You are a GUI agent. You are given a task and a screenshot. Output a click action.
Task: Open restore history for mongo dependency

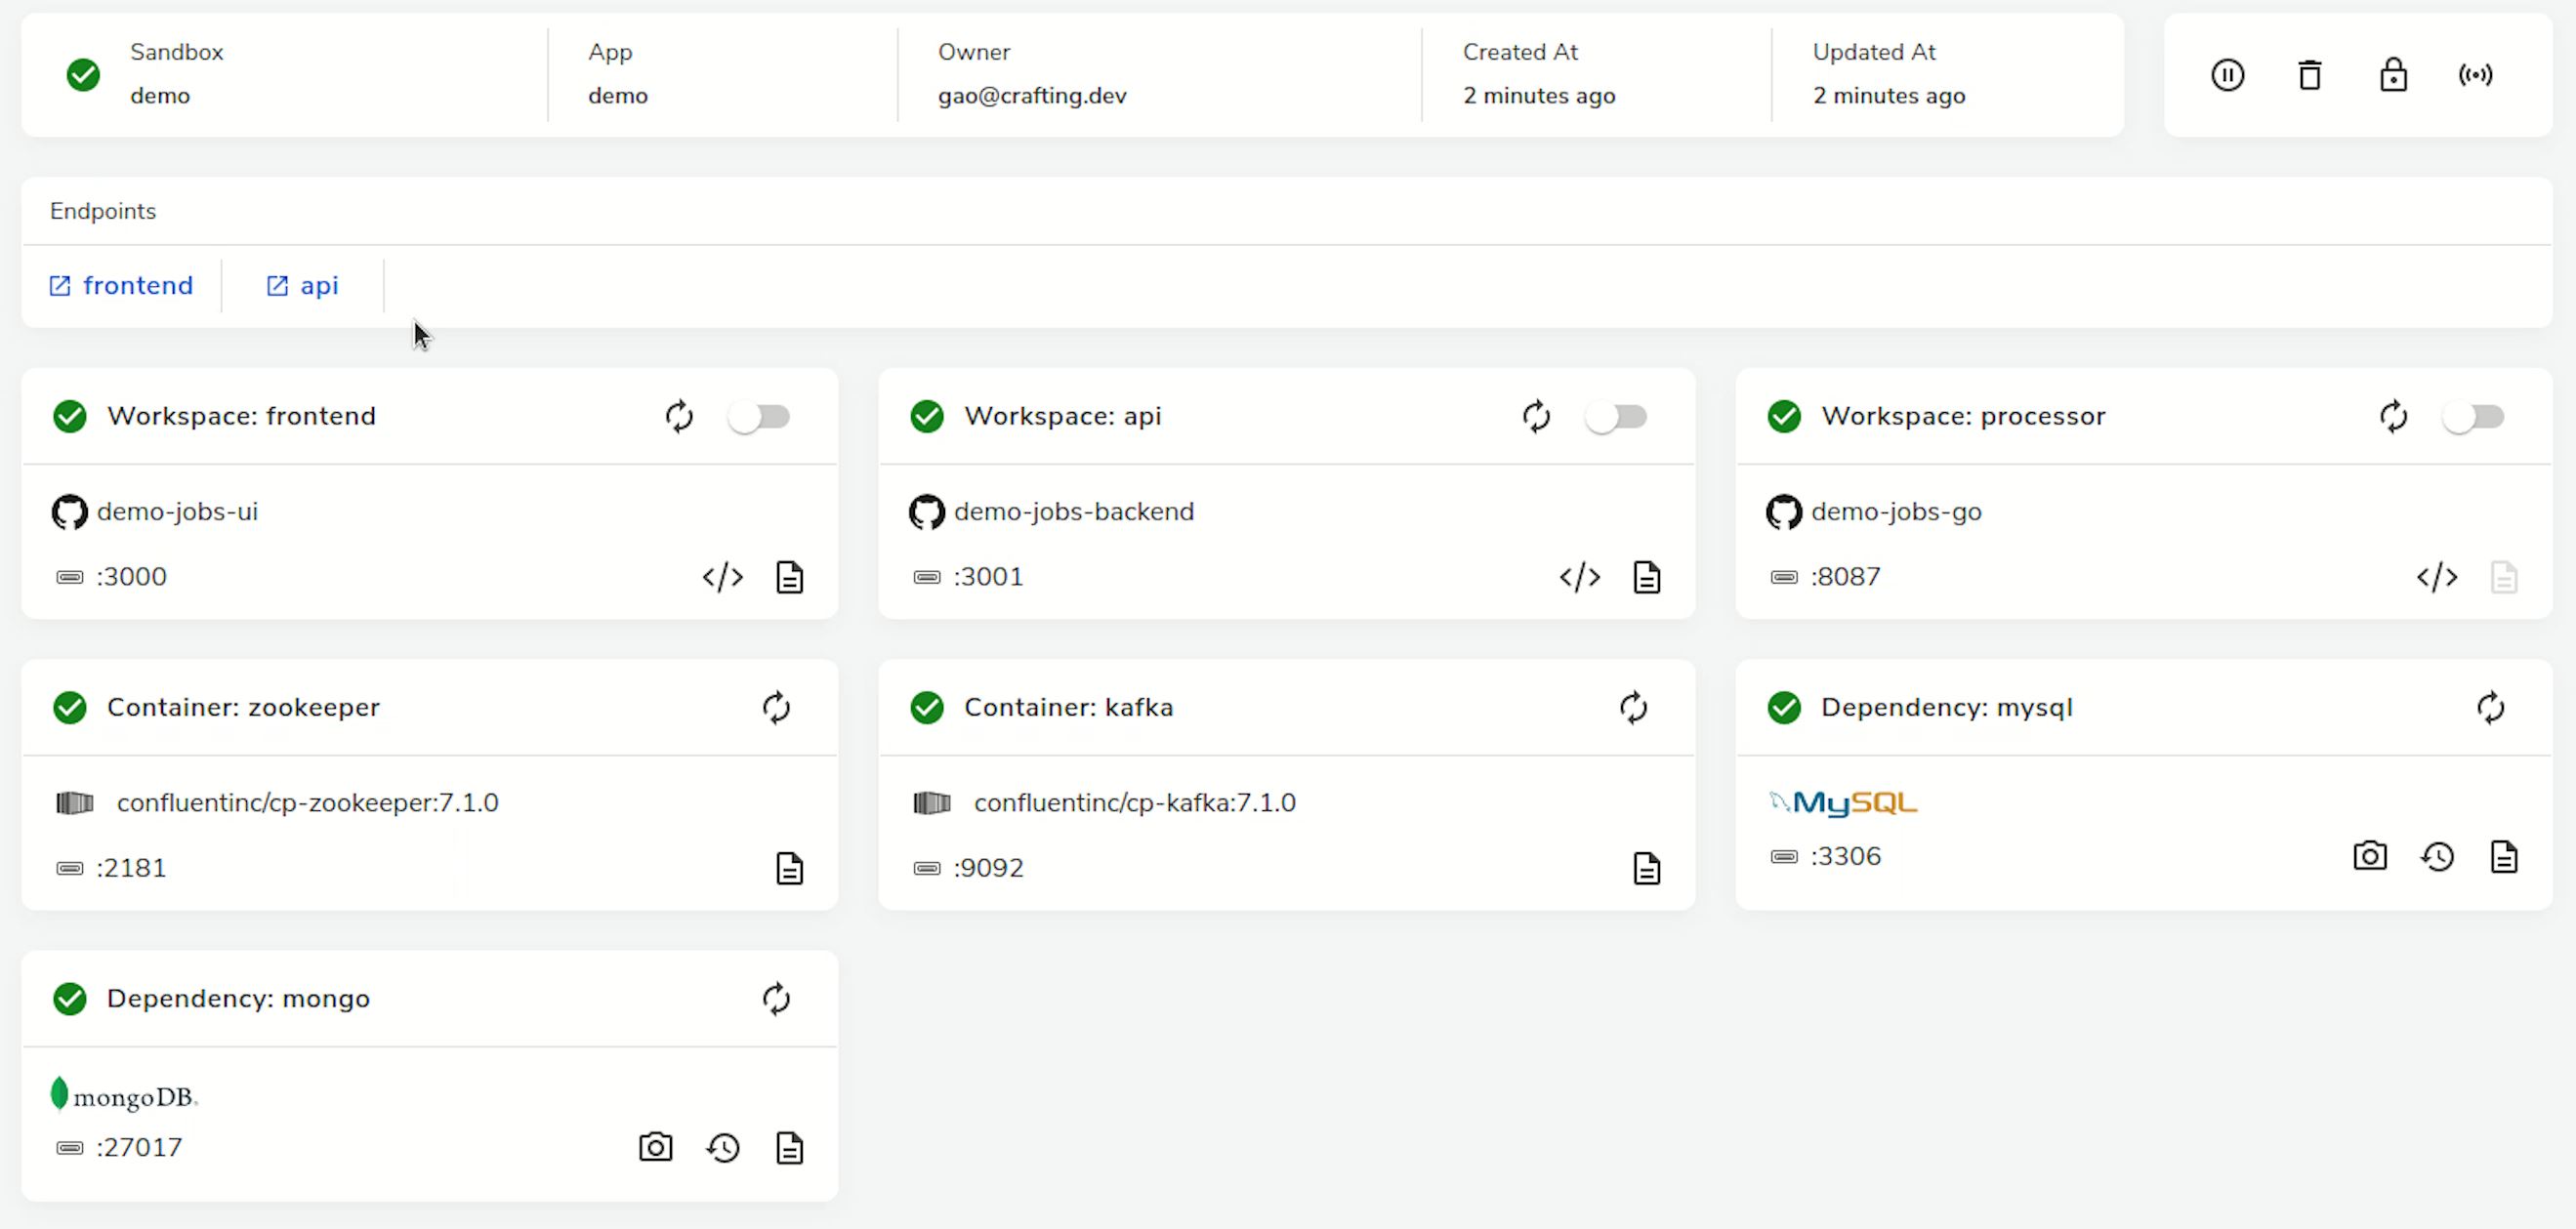(723, 1147)
